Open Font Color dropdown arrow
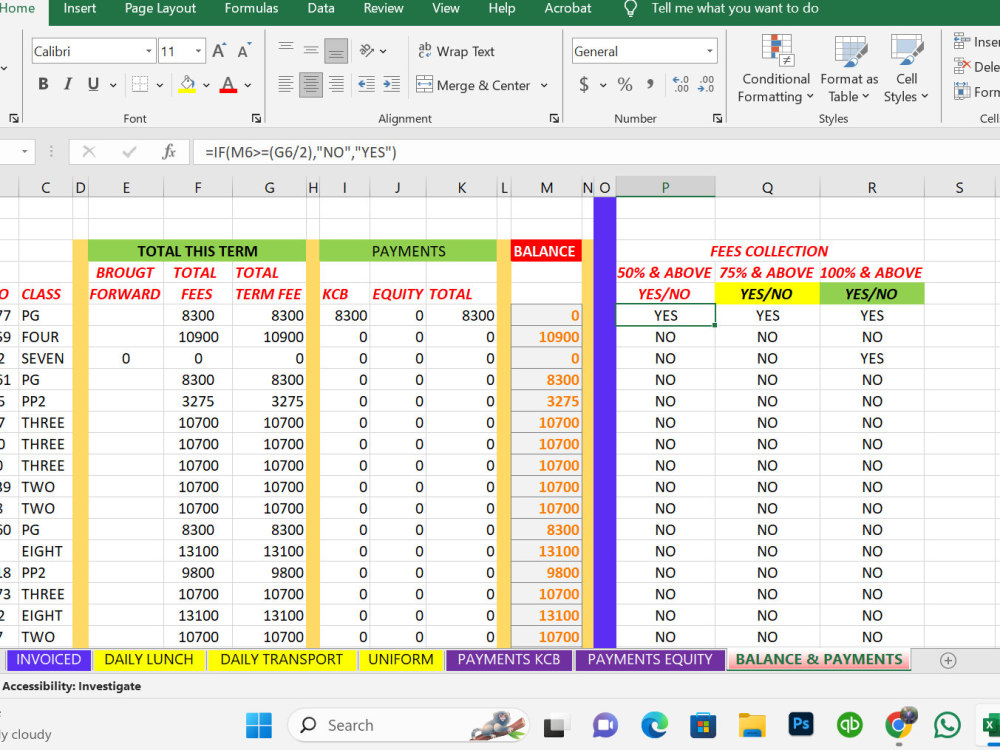 (247, 85)
